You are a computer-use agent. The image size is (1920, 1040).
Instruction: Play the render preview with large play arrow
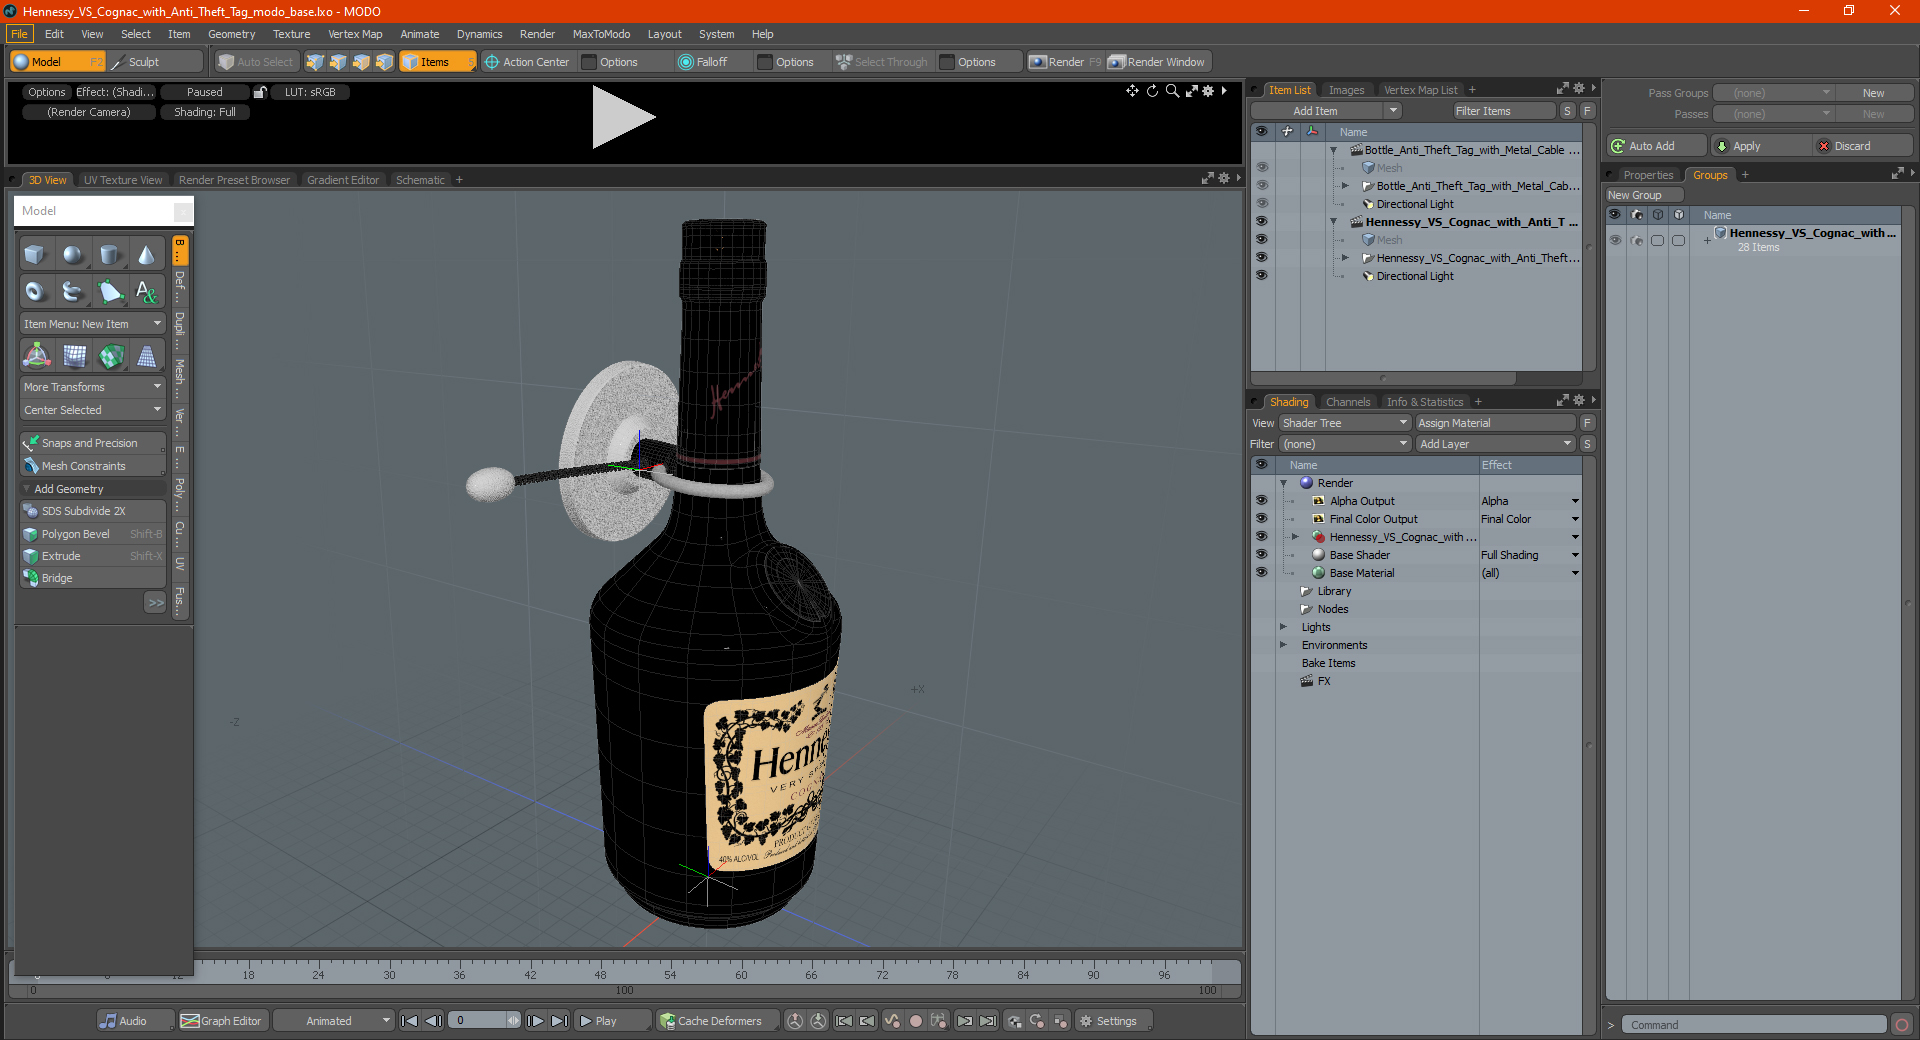623,117
